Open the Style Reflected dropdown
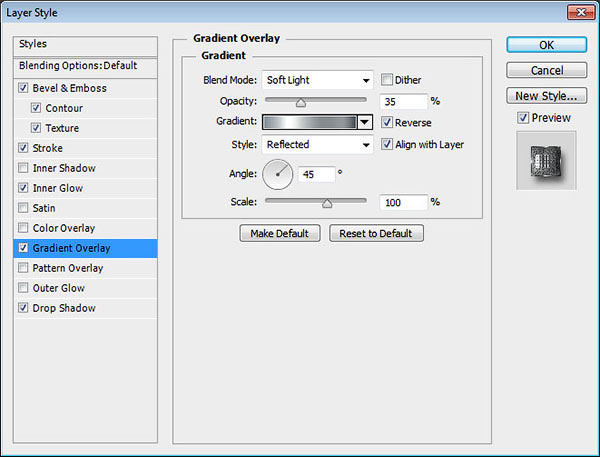 click(317, 144)
